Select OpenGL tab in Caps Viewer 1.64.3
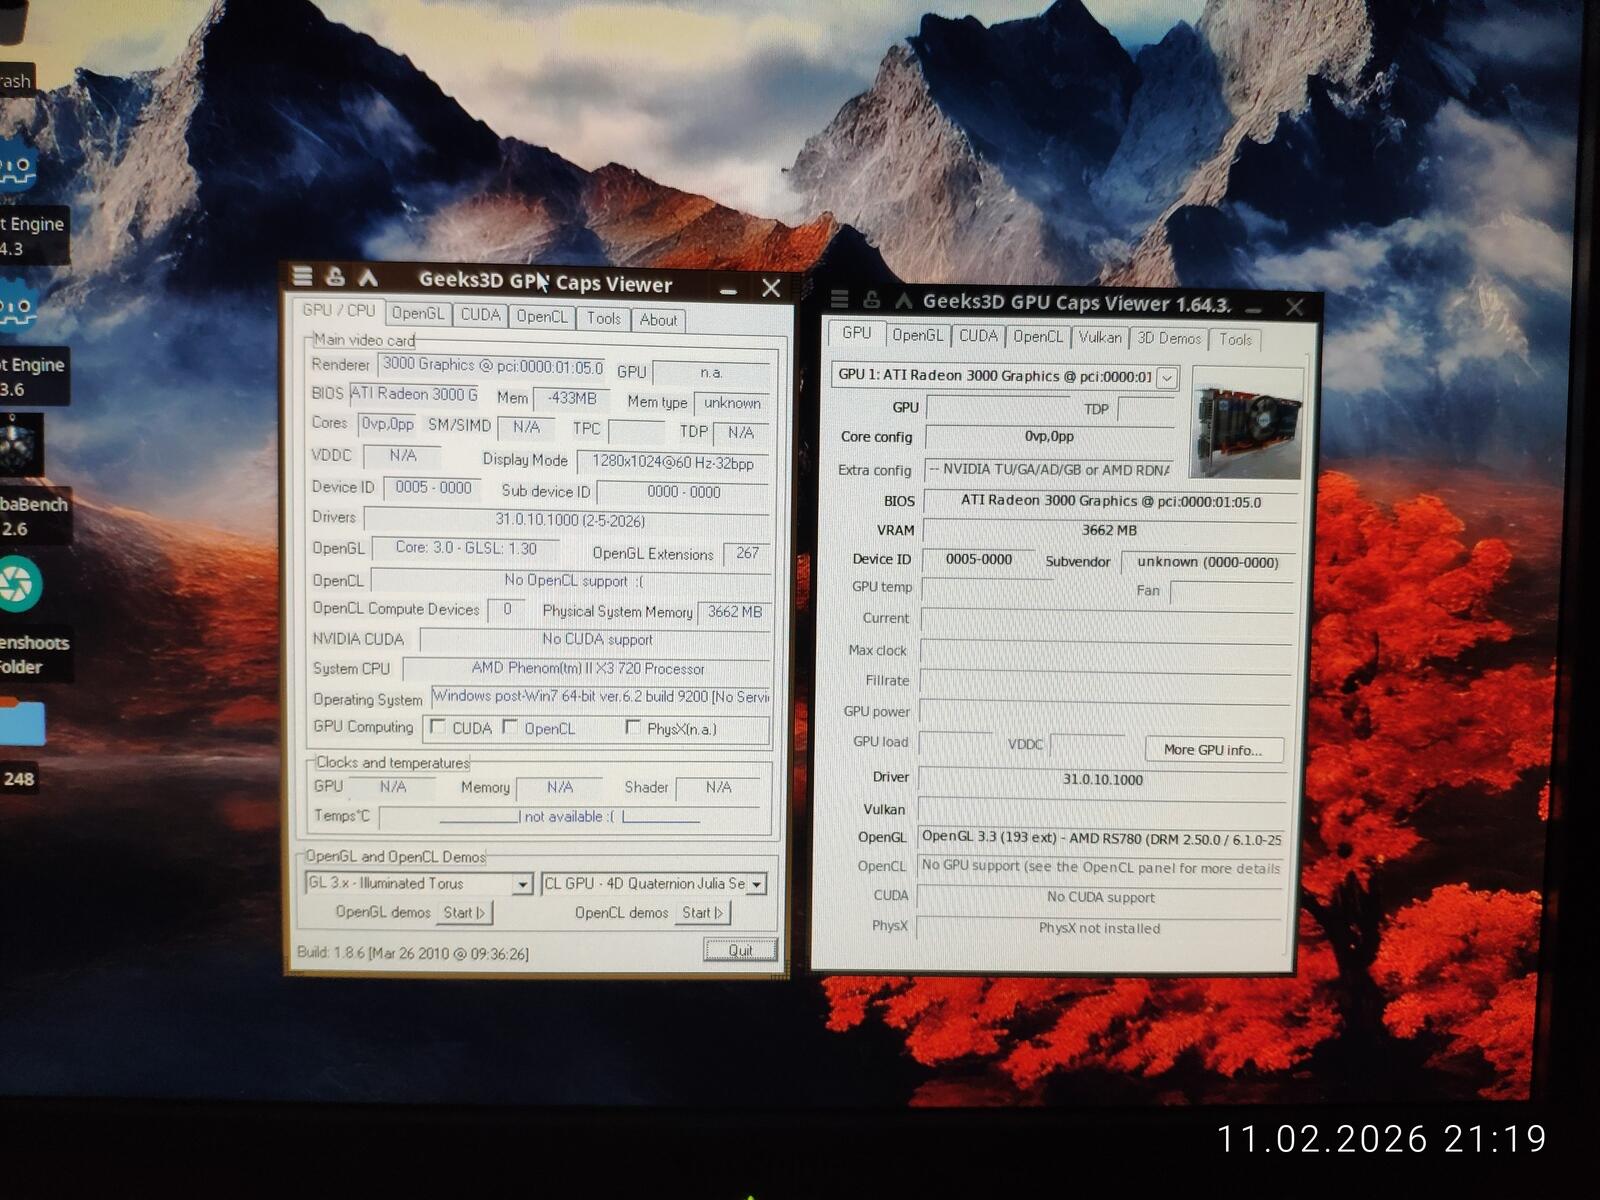This screenshot has width=1600, height=1200. point(918,336)
